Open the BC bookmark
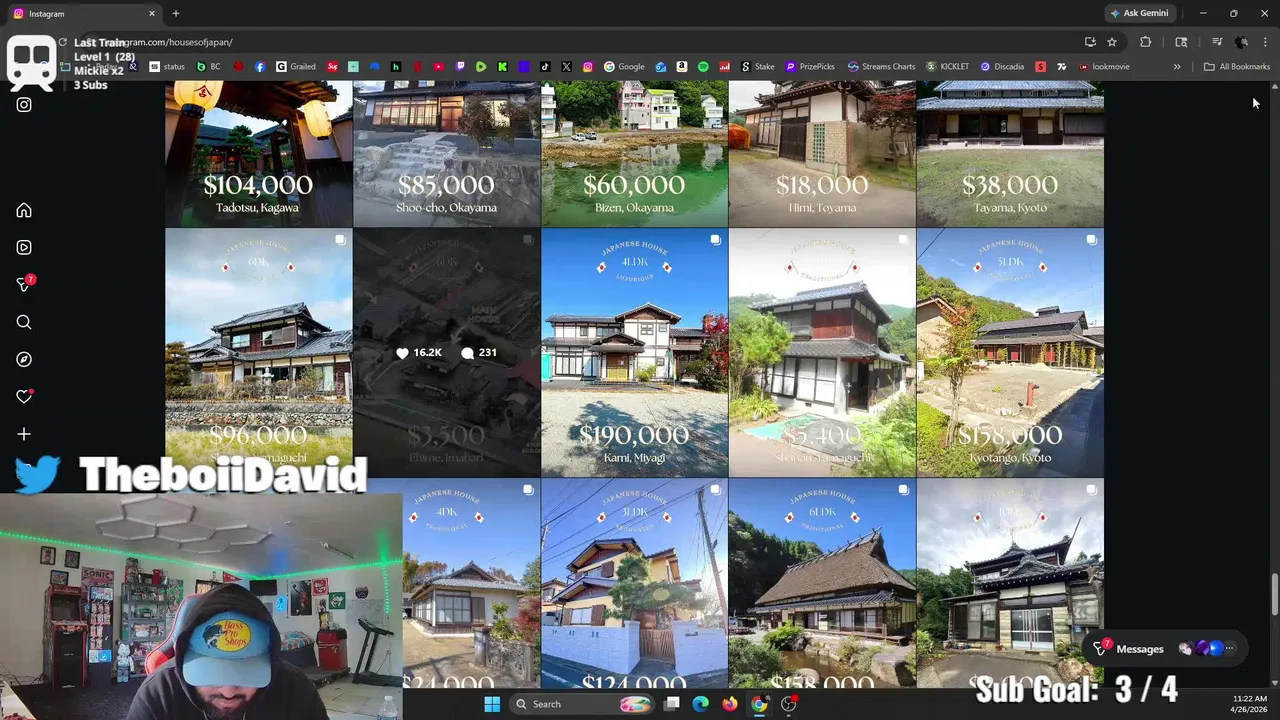Screen dimensions: 1280x720 pyautogui.click(x=208, y=67)
